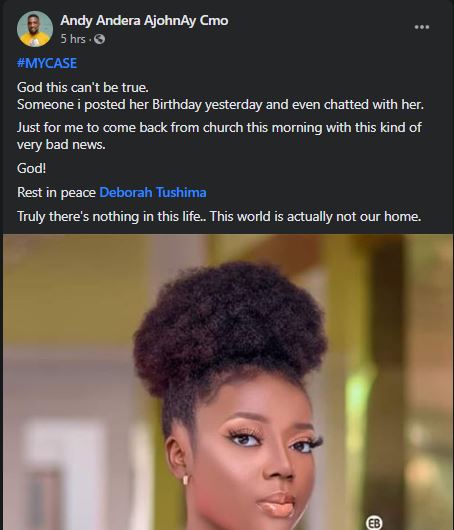Image resolution: width=454 pixels, height=530 pixels.
Task: Click the sentence about her Birthday yesterday
Action: tap(220, 104)
